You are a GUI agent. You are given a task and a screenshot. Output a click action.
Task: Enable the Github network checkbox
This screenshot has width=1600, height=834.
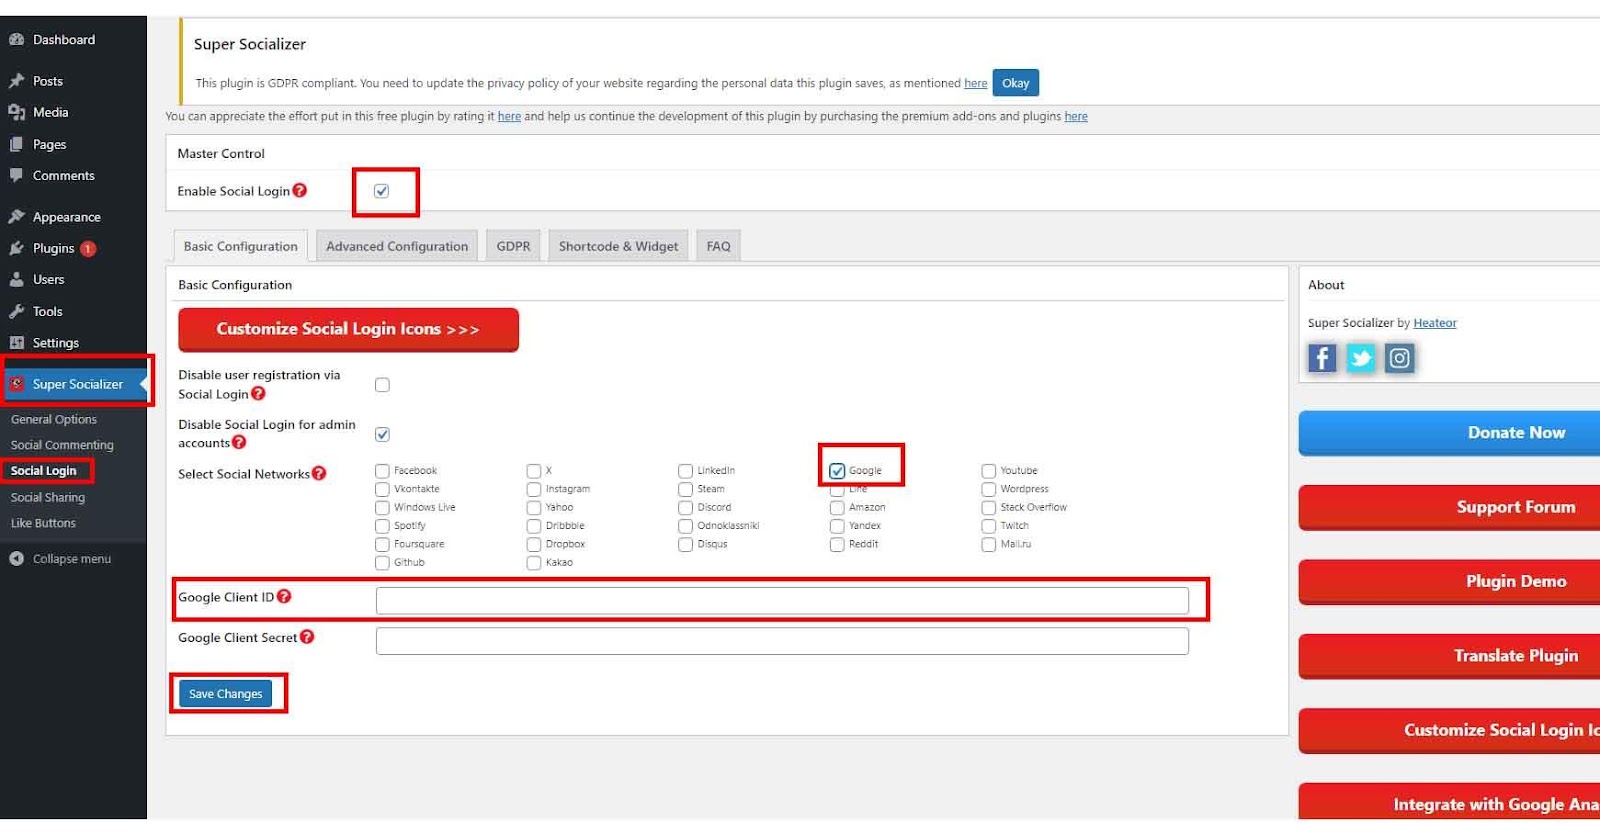point(382,563)
